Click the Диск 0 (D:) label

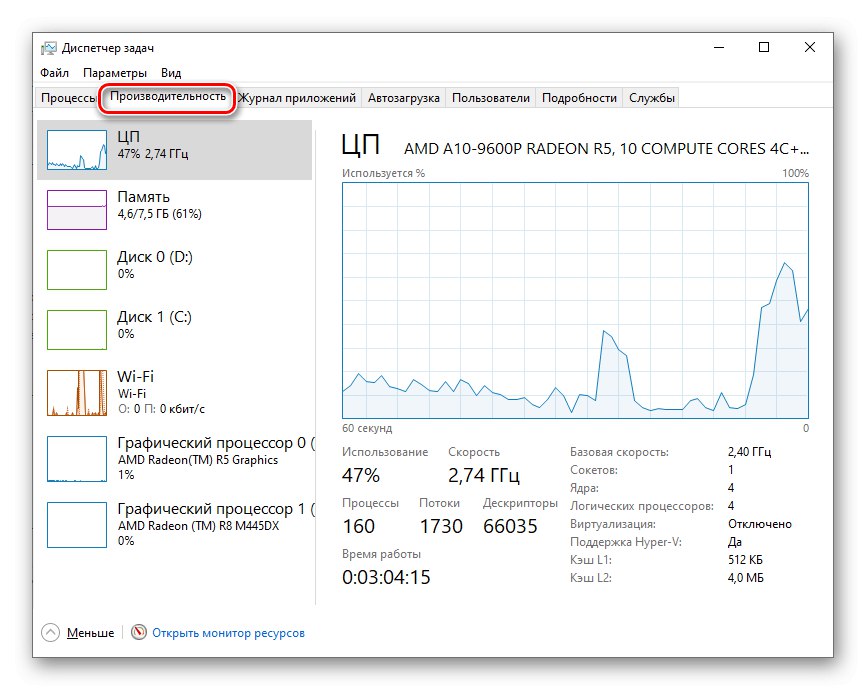[155, 257]
